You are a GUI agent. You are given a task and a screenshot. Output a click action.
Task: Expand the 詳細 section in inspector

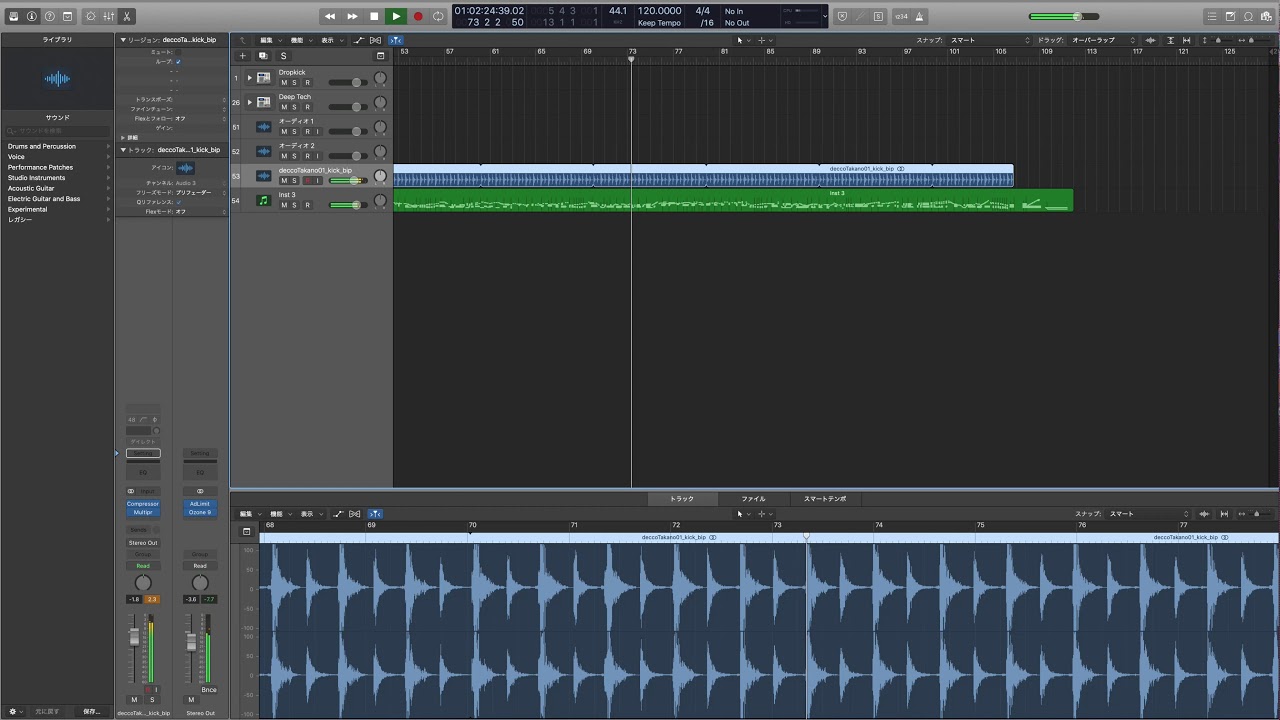(123, 138)
